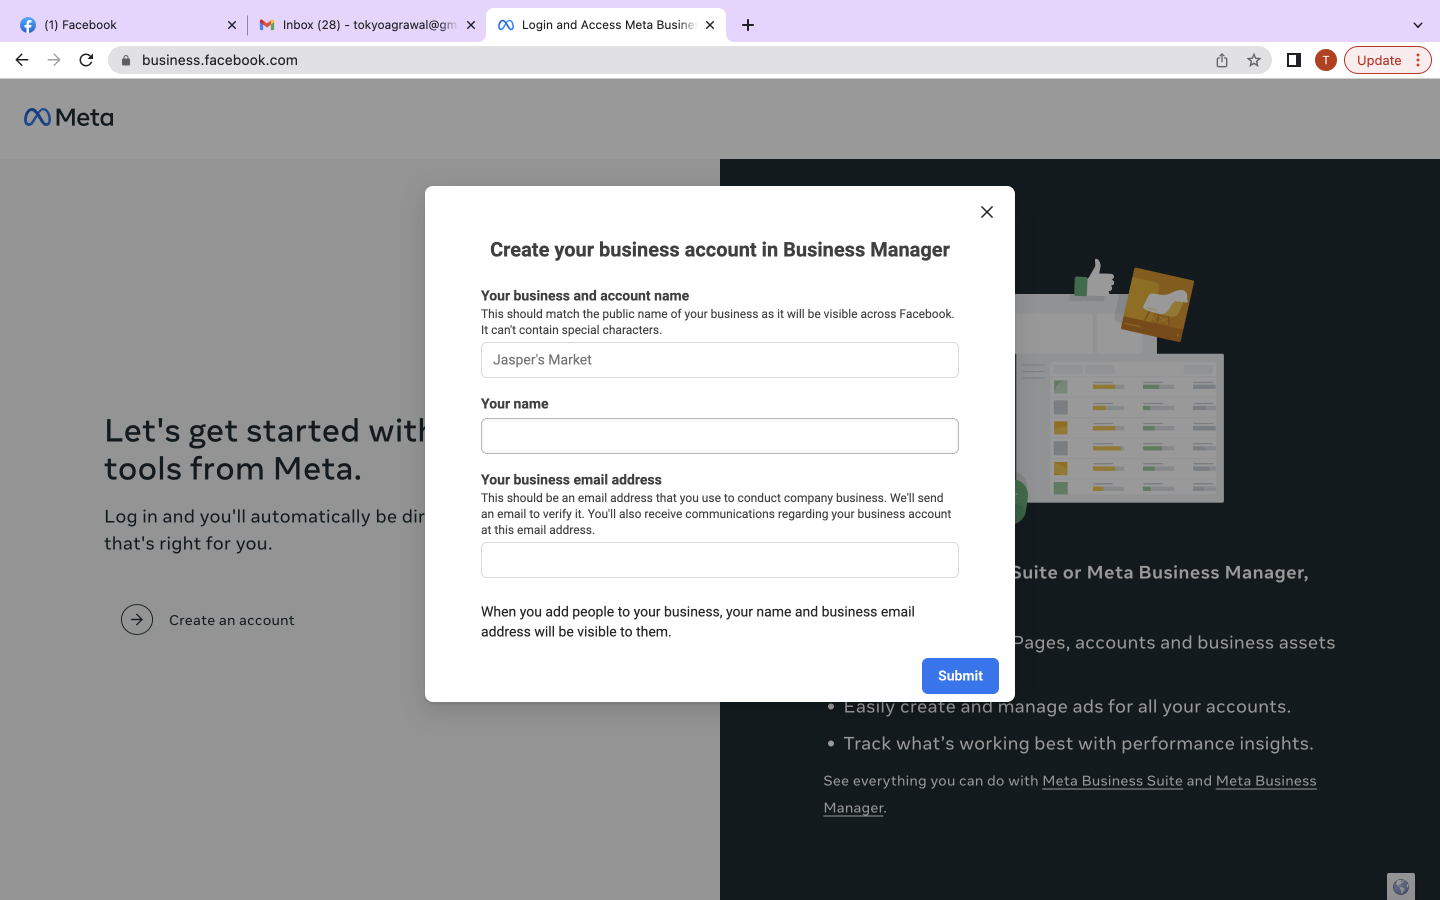1440x900 pixels.
Task: Click the globe icon at bottom right
Action: (x=1401, y=886)
